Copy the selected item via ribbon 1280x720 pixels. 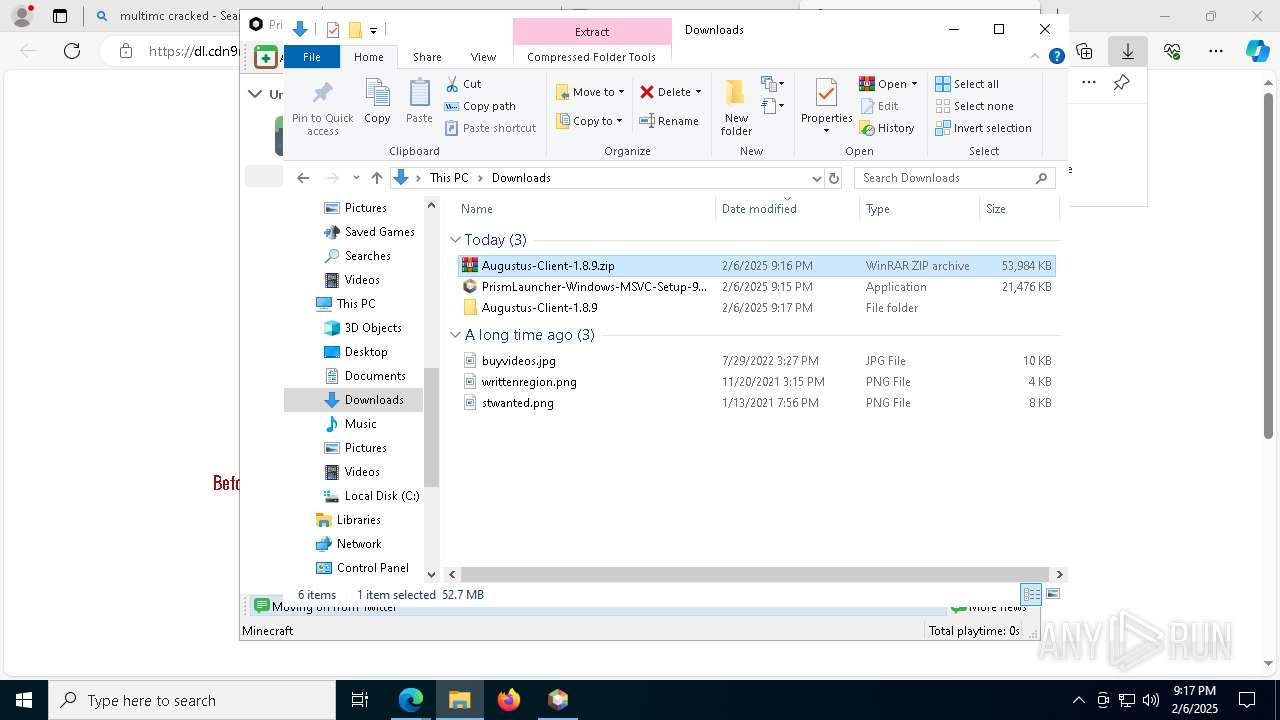click(x=377, y=102)
